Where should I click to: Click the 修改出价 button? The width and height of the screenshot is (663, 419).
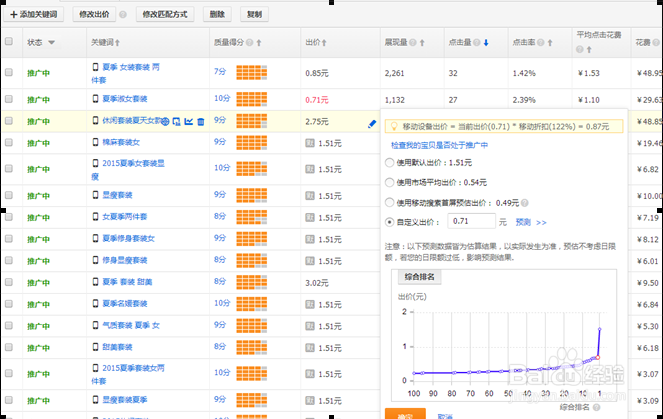pyautogui.click(x=94, y=14)
